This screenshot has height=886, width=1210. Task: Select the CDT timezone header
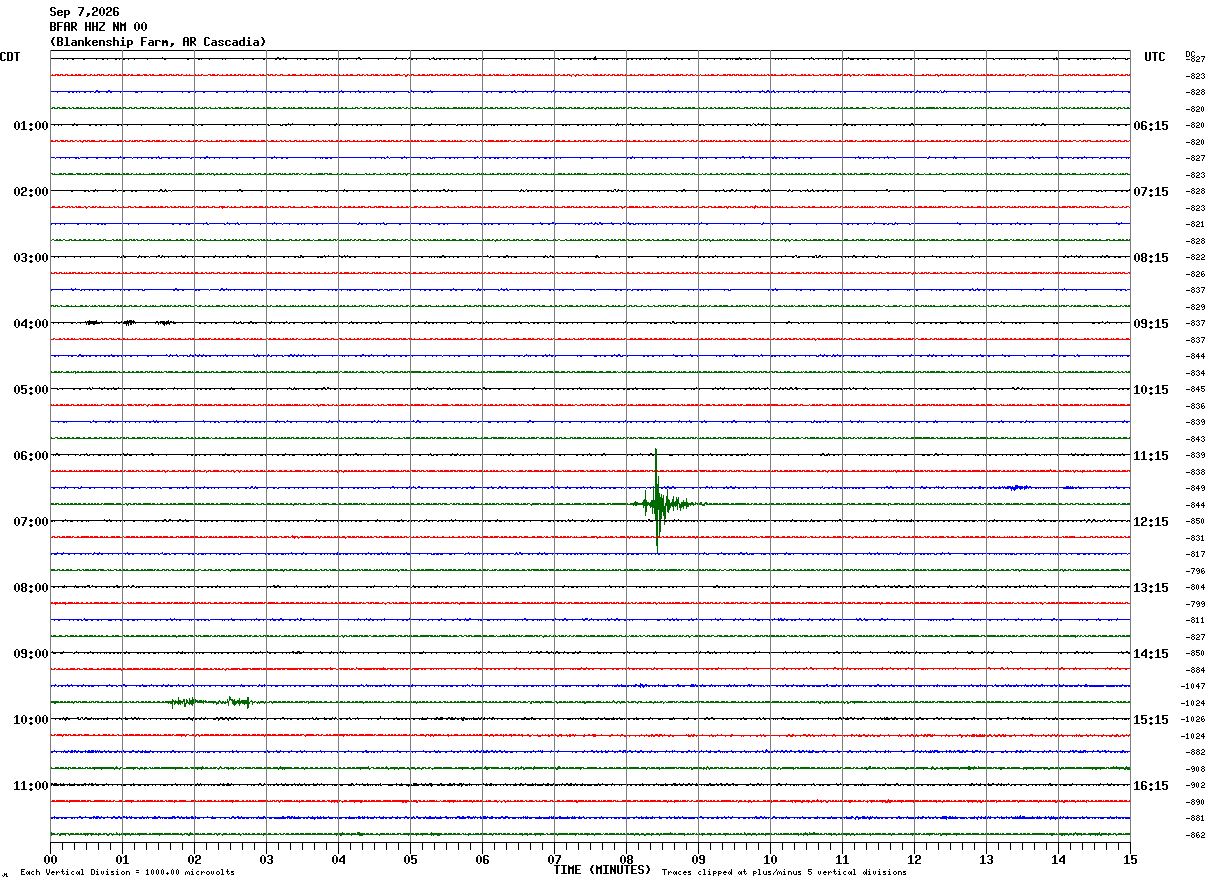10,57
